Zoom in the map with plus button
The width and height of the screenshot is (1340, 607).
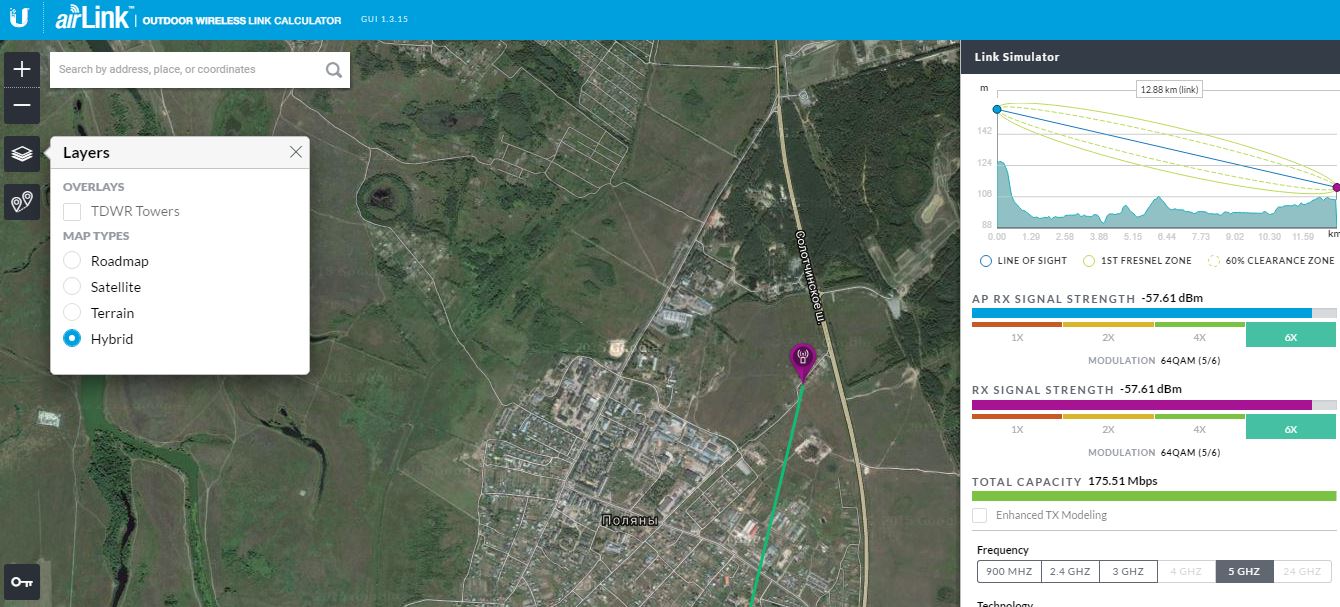point(22,70)
